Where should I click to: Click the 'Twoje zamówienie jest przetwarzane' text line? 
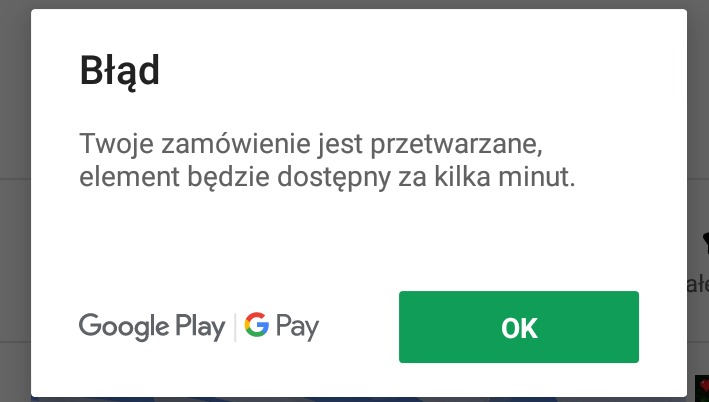[x=311, y=144]
